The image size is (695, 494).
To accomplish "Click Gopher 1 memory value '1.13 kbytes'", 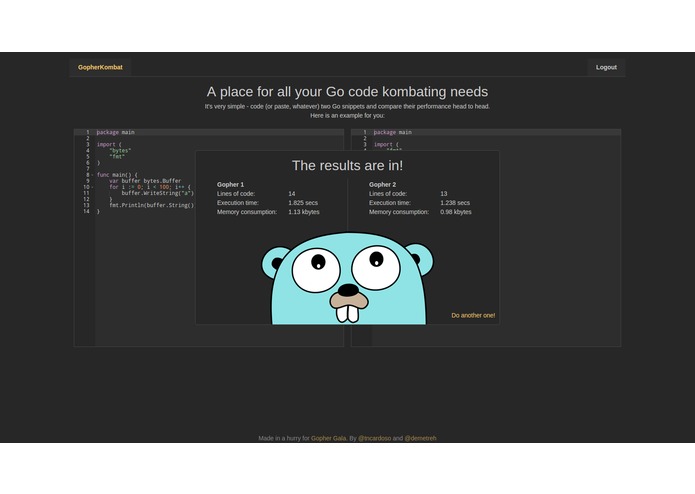I will [304, 212].
